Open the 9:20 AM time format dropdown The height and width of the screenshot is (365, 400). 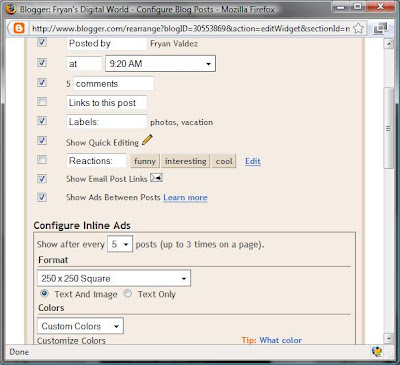pos(160,63)
